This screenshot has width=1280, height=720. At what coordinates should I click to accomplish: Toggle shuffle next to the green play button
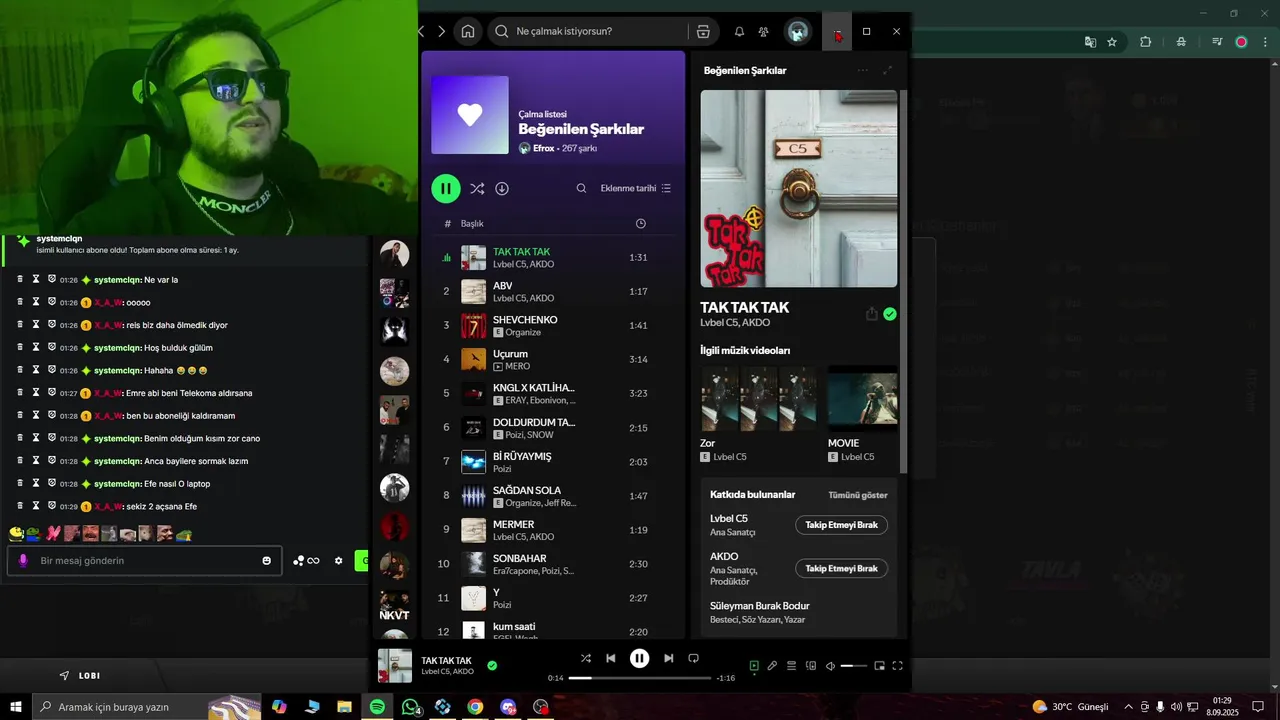point(477,188)
